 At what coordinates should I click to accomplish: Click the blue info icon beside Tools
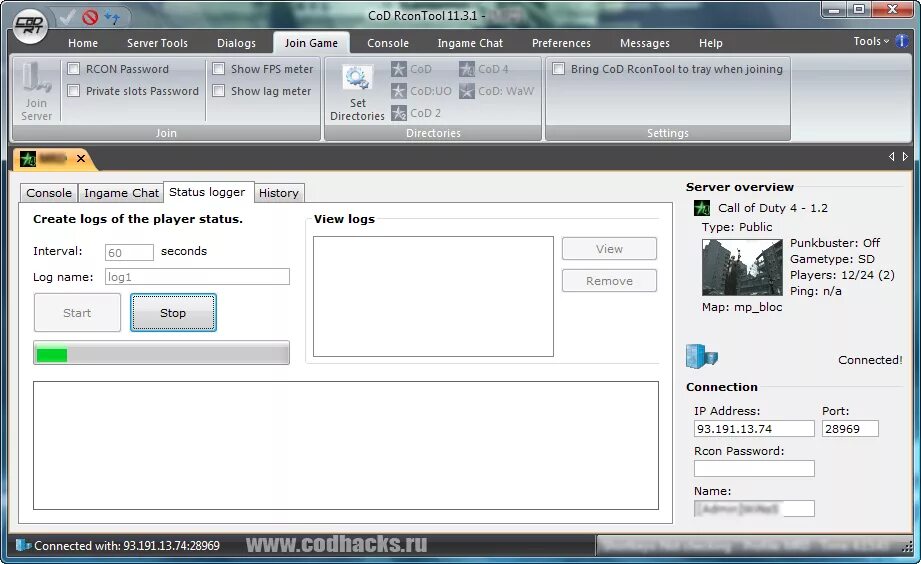(x=902, y=41)
